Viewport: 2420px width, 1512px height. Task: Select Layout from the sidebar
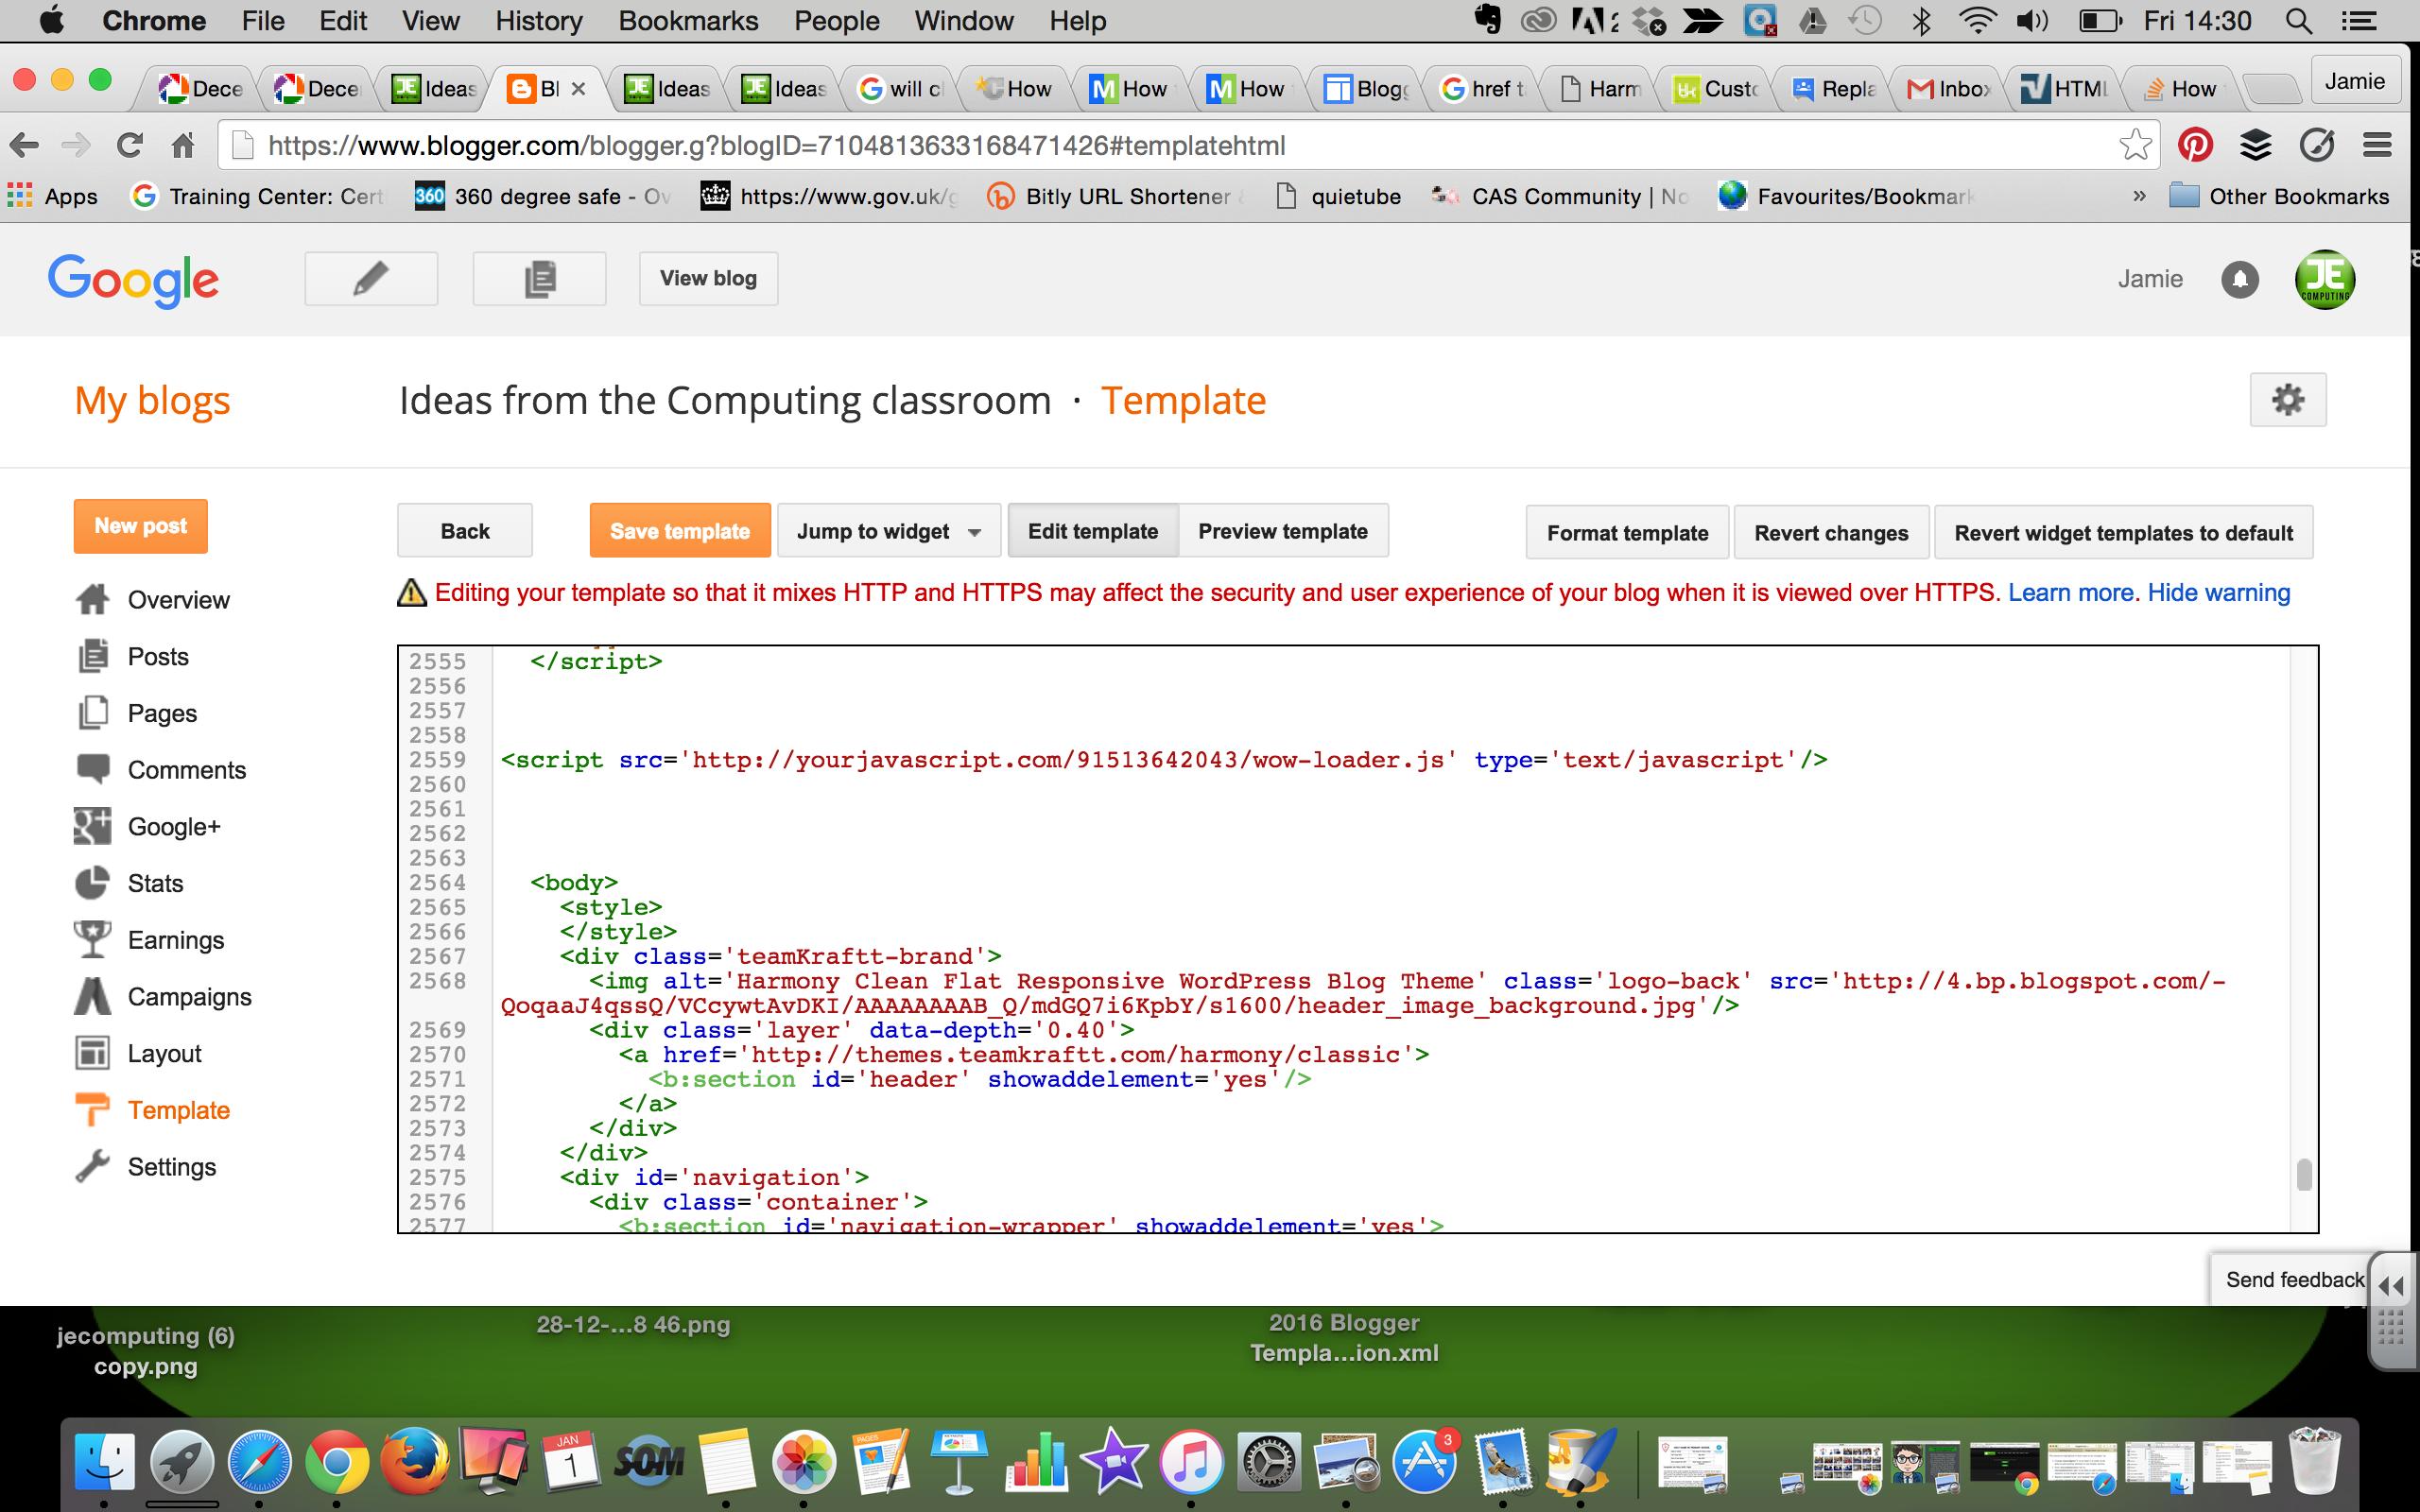pyautogui.click(x=164, y=1053)
